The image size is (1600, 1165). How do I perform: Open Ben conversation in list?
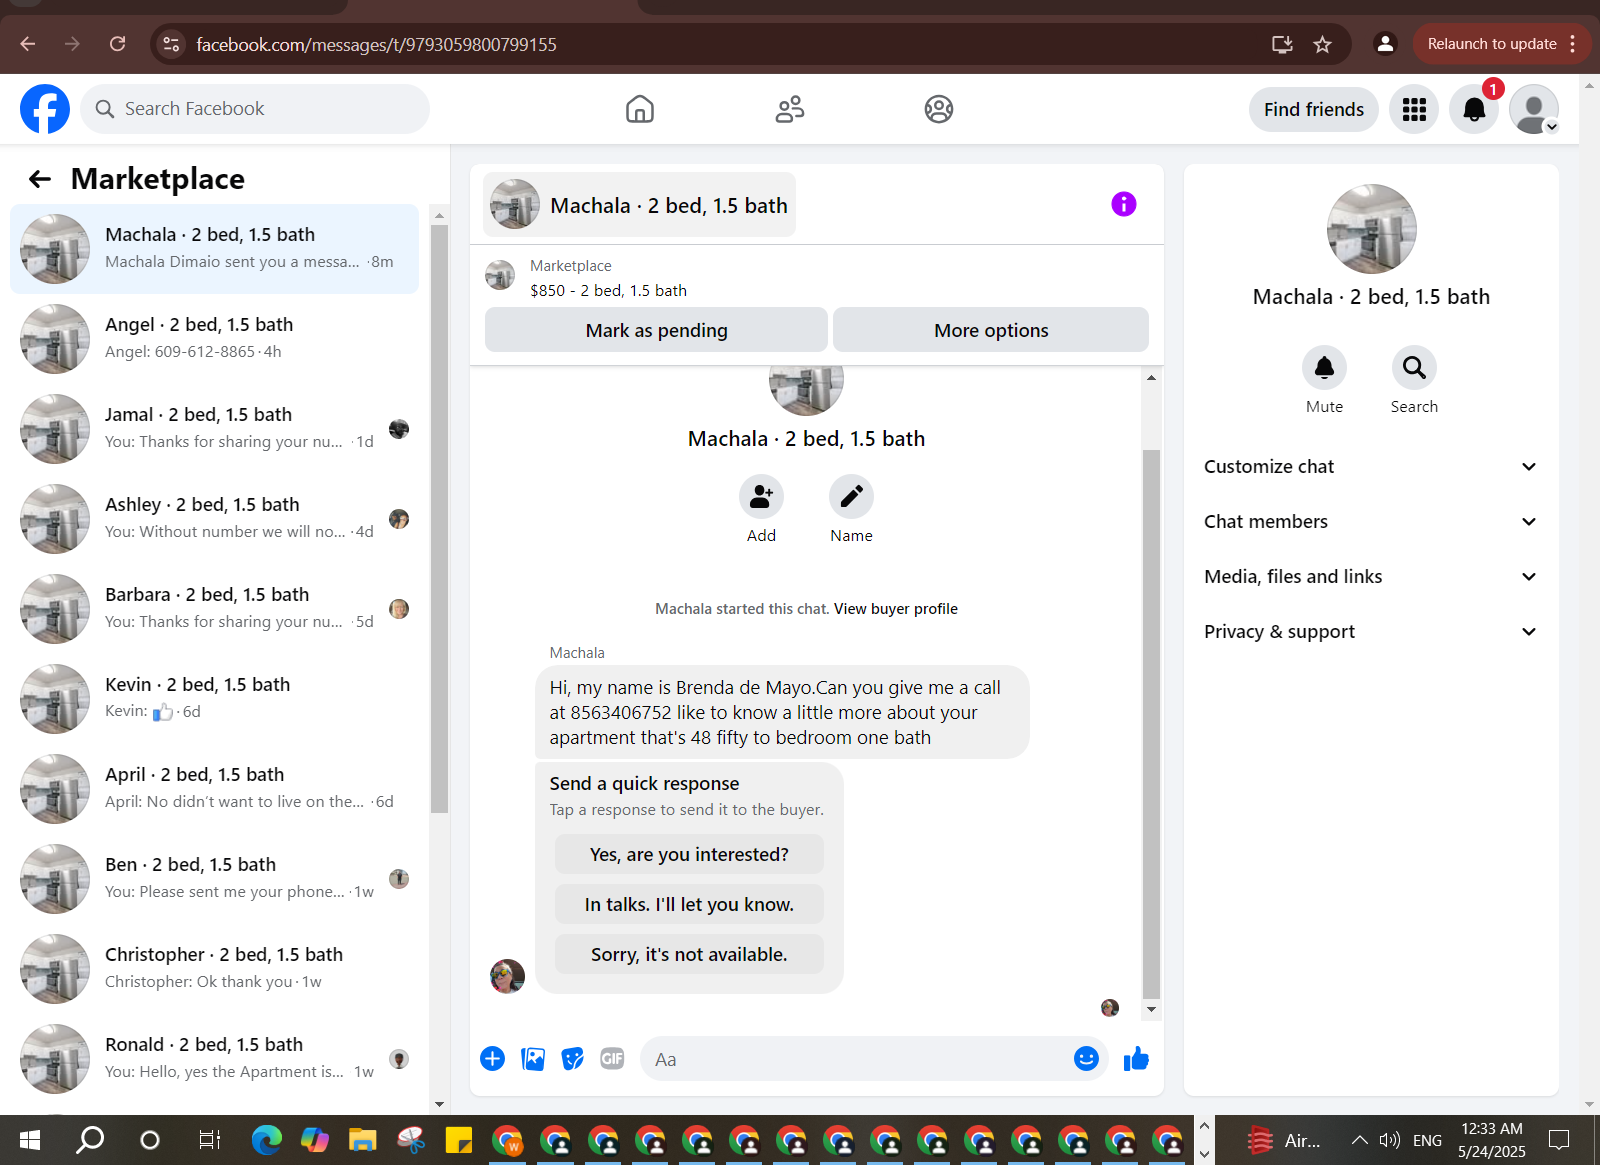tap(215, 879)
